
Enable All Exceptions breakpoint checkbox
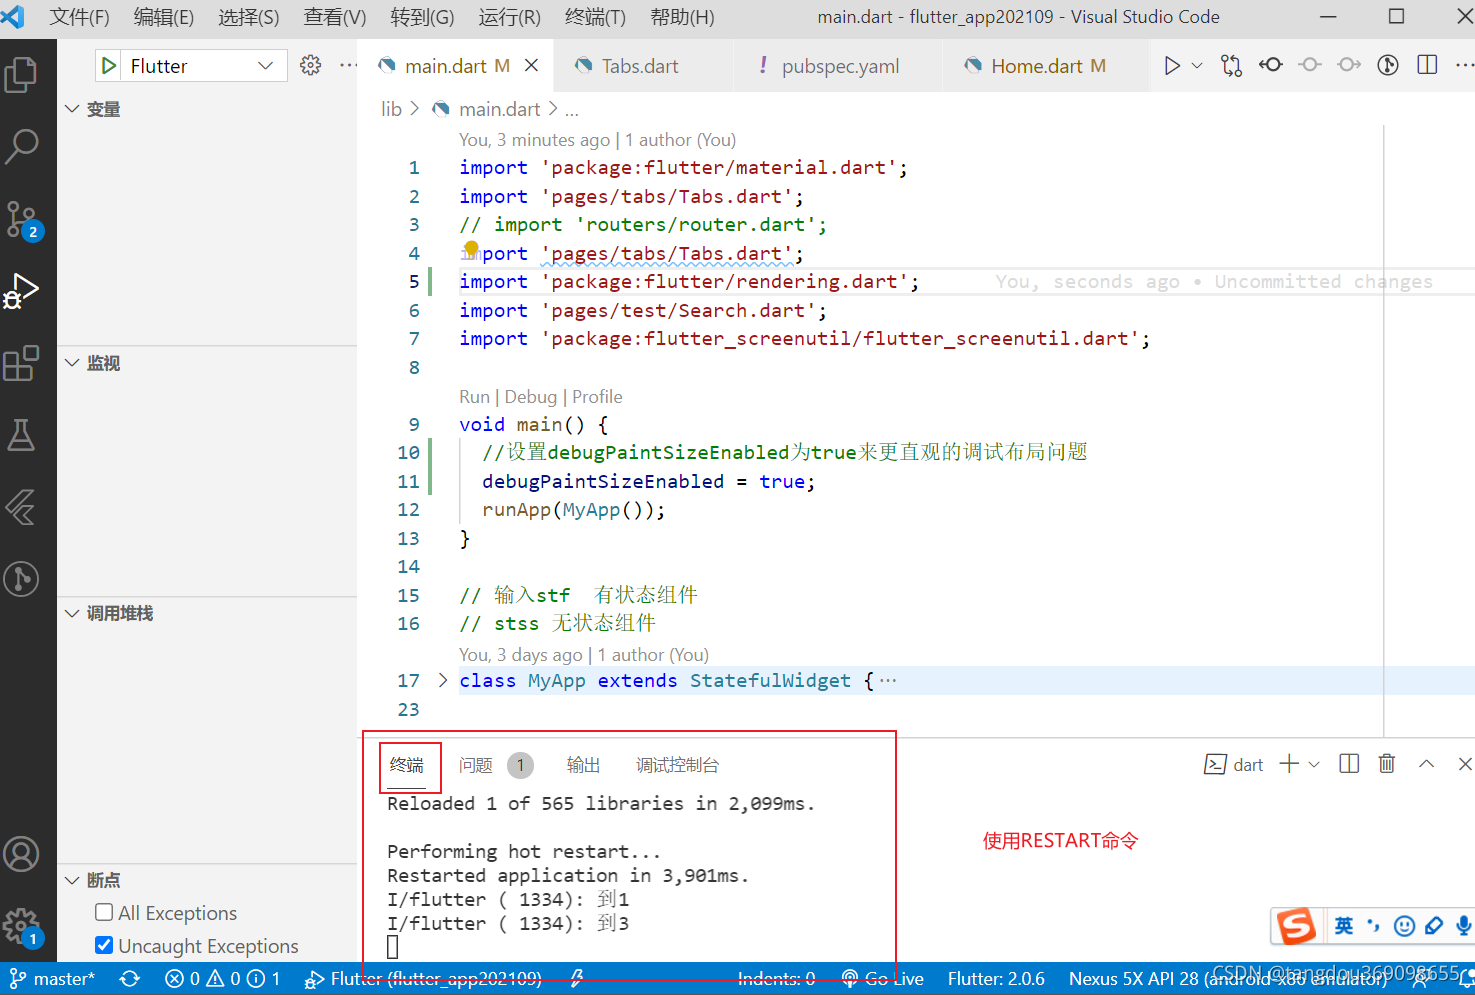pyautogui.click(x=104, y=912)
